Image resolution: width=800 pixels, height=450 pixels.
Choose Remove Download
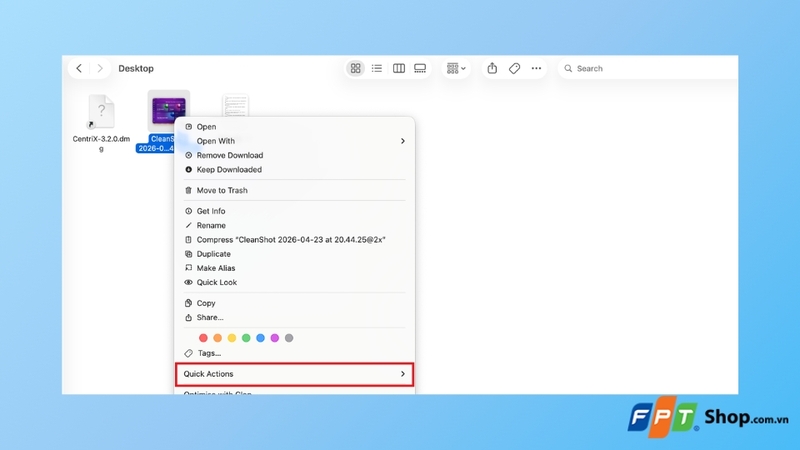tap(294, 155)
